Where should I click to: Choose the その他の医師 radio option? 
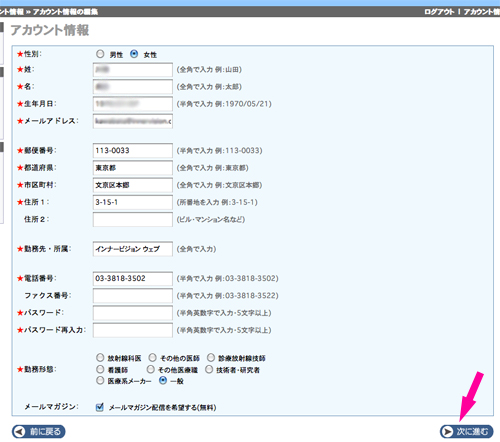pyautogui.click(x=152, y=358)
